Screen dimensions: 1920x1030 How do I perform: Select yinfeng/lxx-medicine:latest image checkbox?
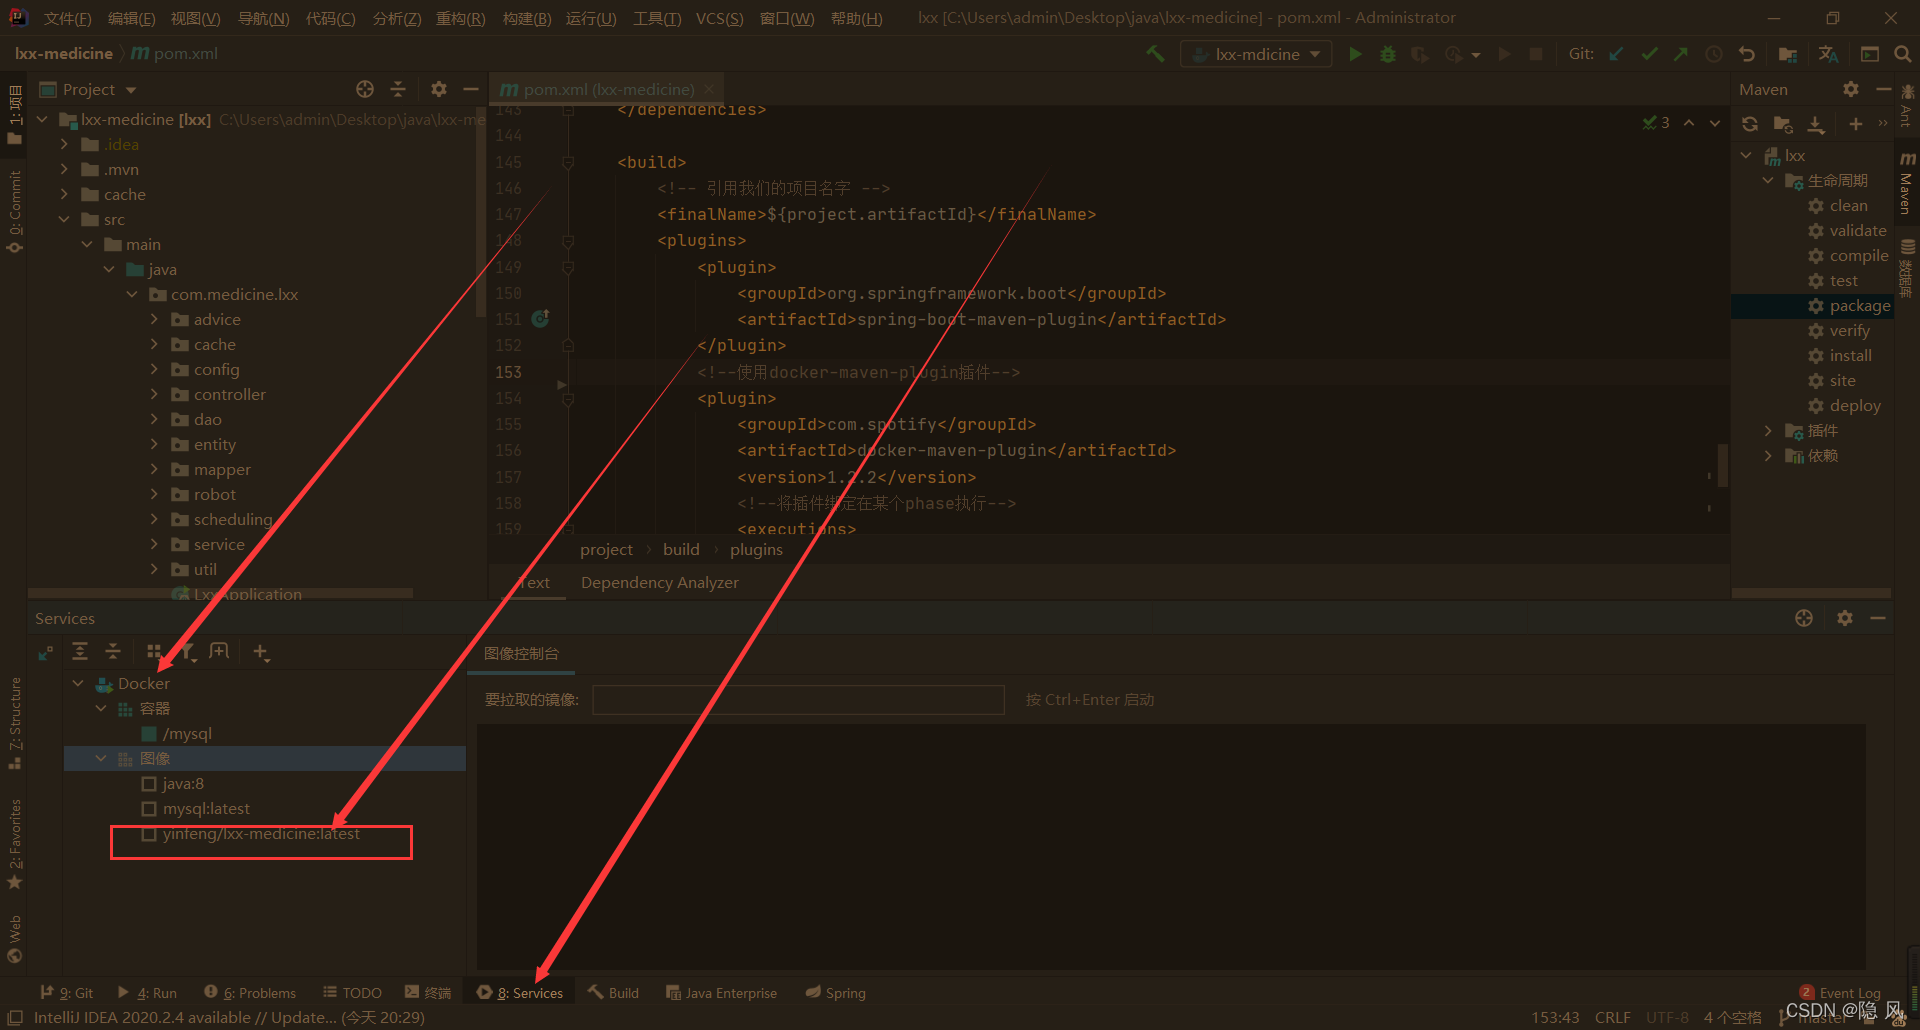[x=149, y=834]
